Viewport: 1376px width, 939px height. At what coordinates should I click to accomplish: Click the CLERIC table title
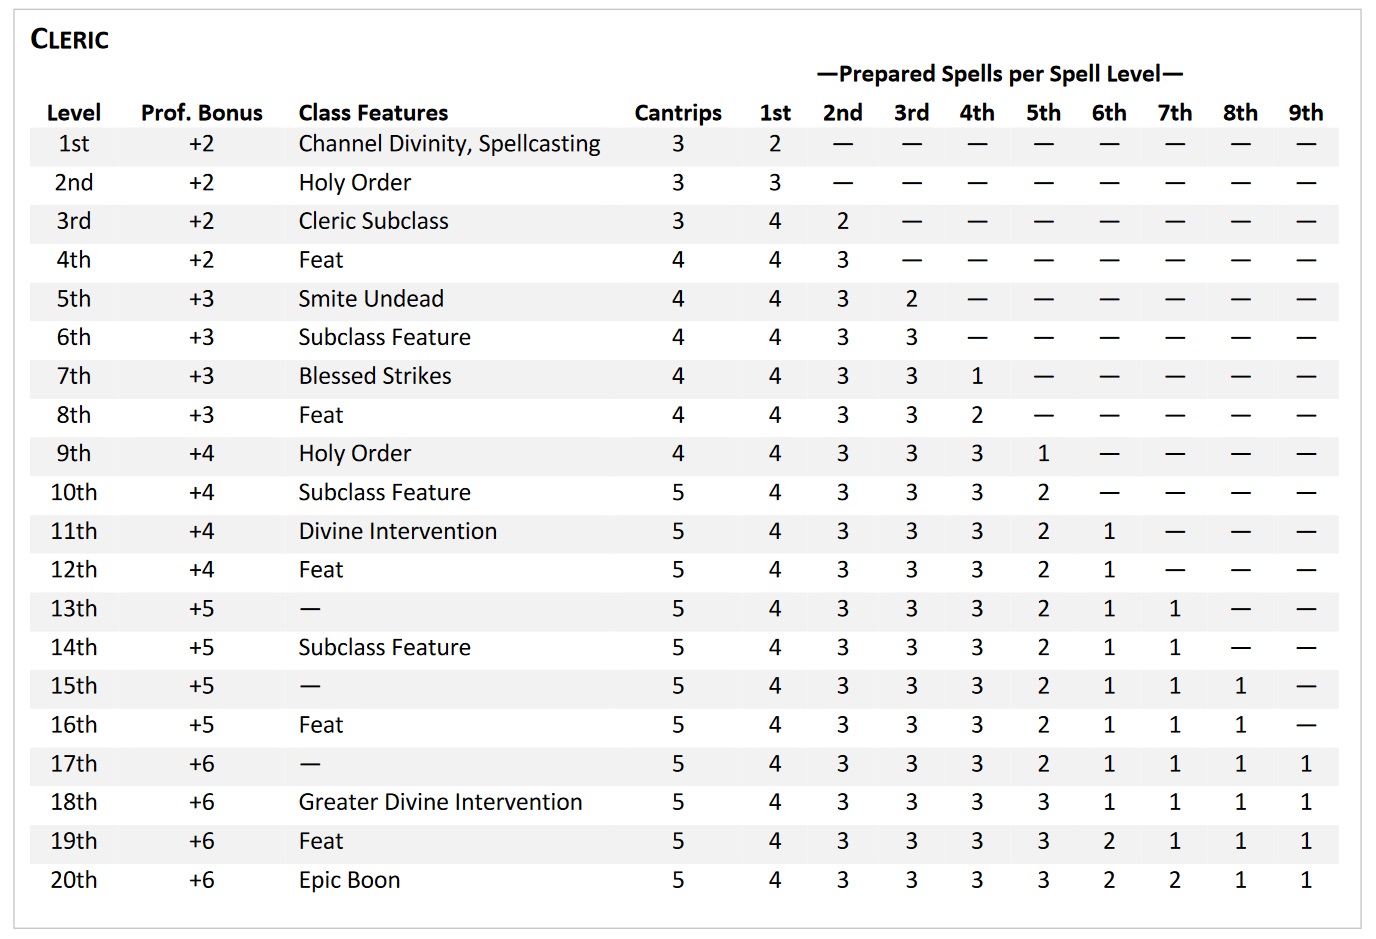point(69,40)
